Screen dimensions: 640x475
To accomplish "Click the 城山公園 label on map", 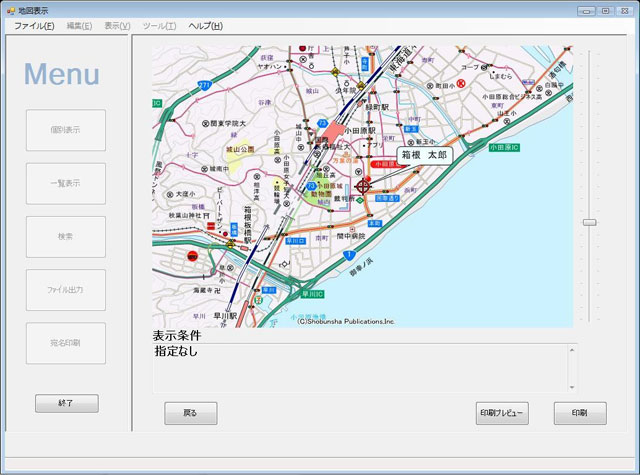I will tap(240, 149).
